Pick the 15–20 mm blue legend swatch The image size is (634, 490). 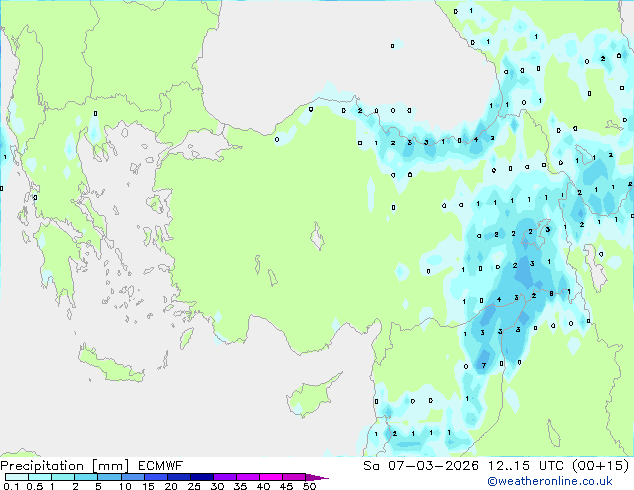pyautogui.click(x=155, y=477)
